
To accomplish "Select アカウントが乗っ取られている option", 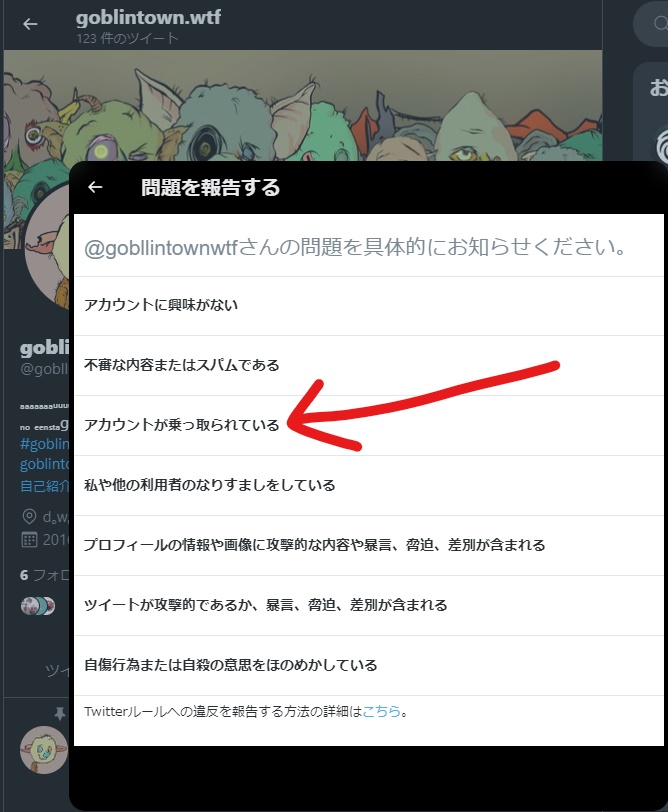I will tap(369, 426).
